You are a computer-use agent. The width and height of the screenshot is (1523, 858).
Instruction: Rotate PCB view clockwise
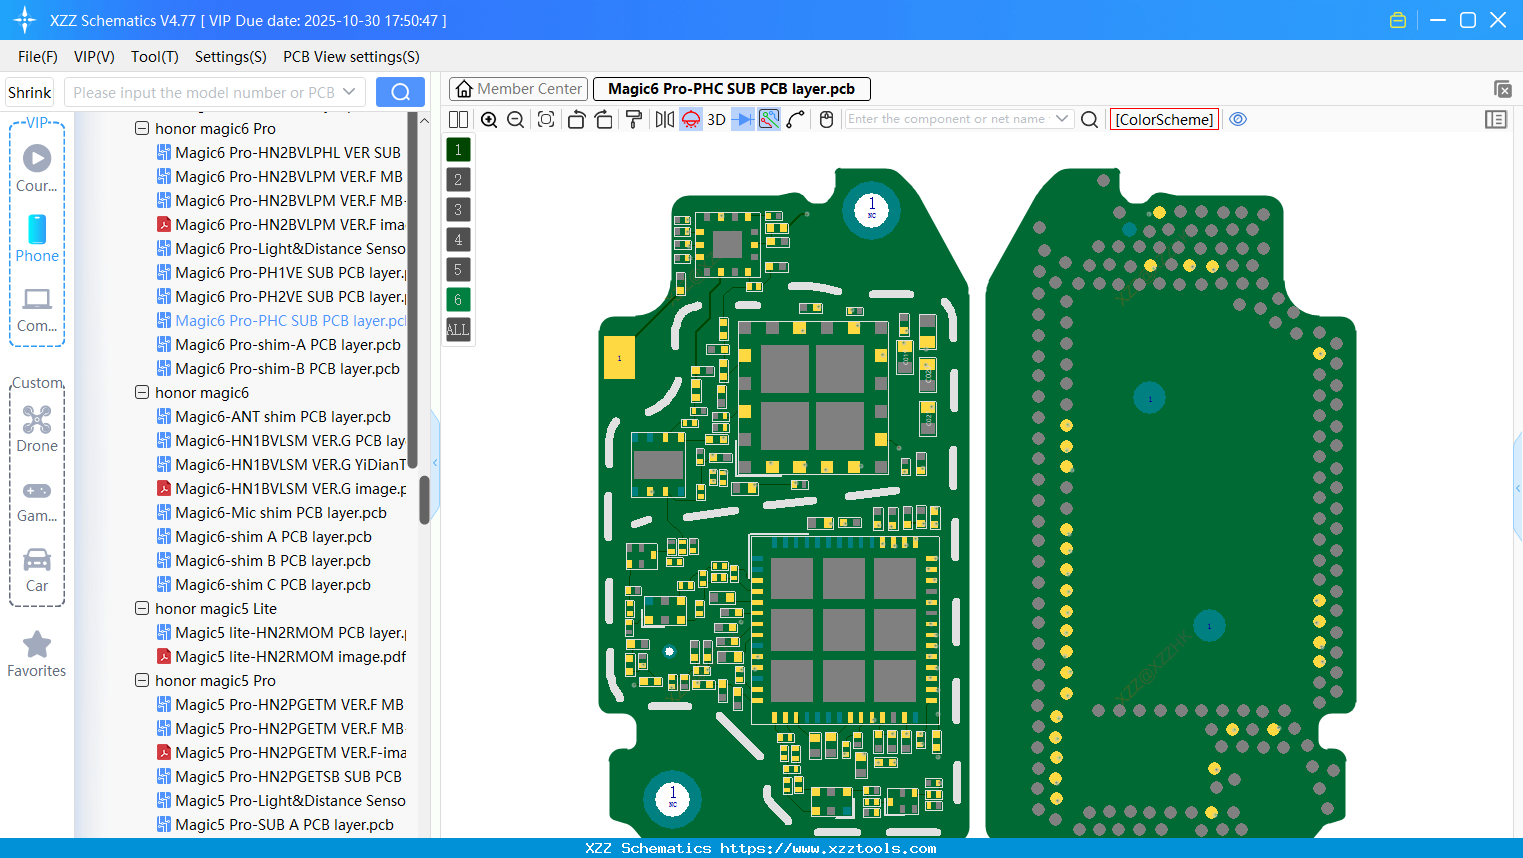[604, 119]
